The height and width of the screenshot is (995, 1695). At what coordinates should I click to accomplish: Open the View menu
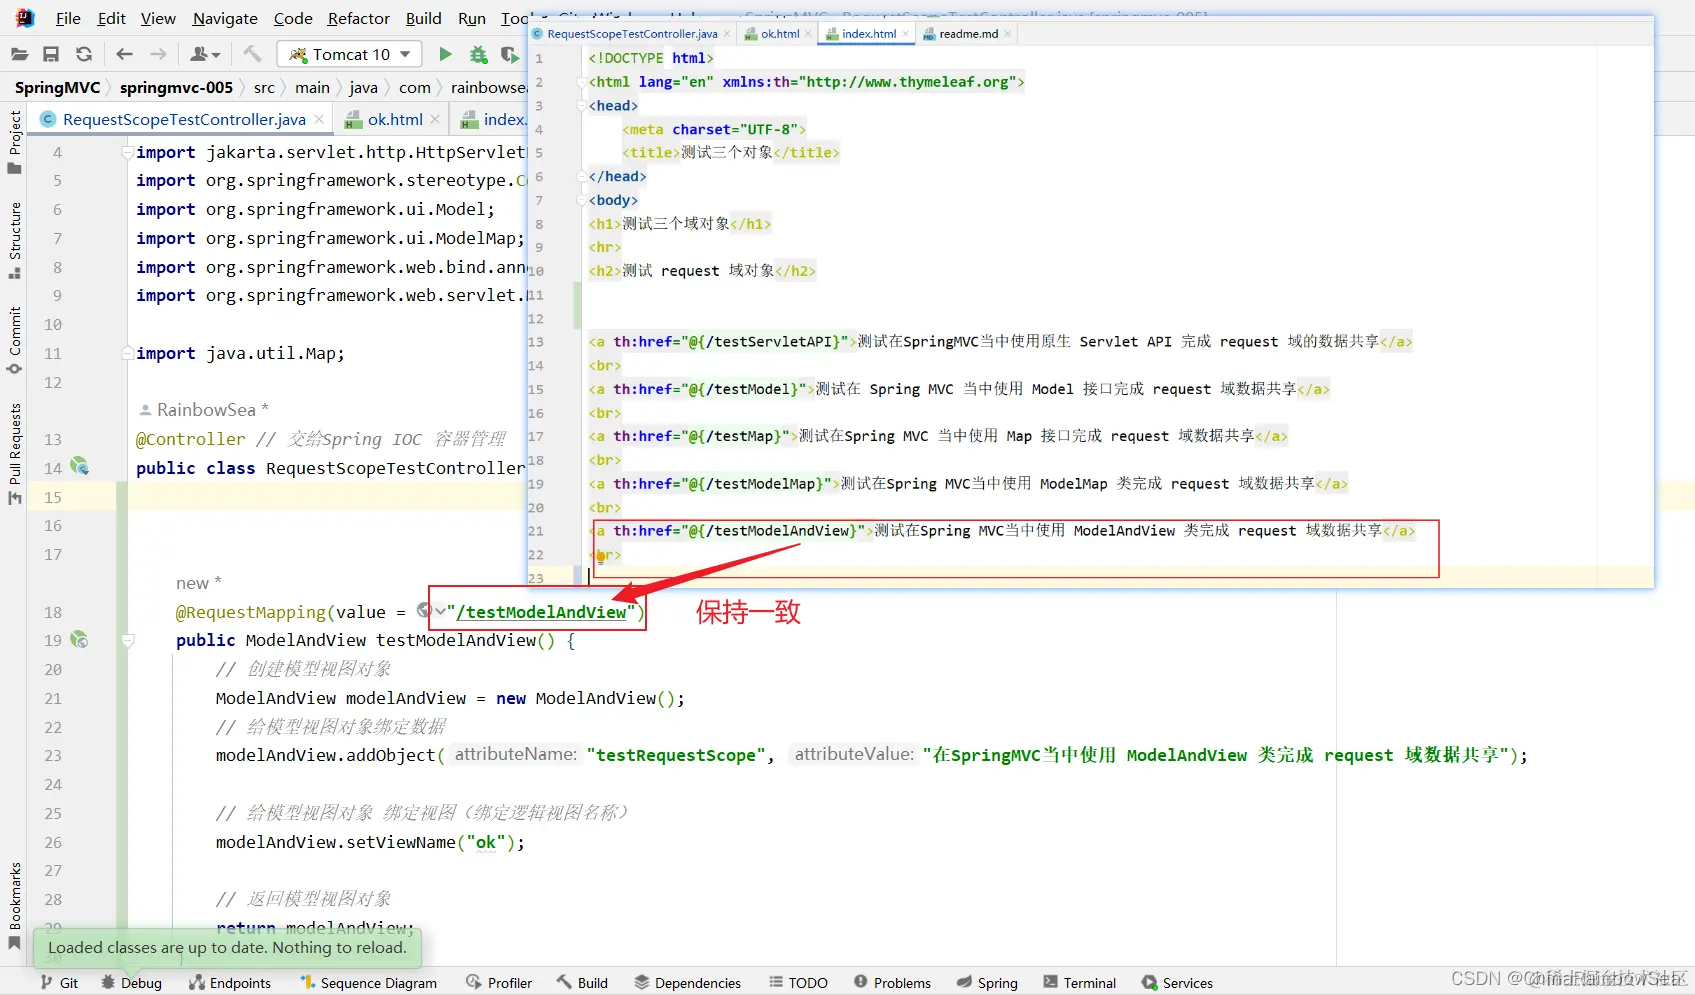pos(158,18)
